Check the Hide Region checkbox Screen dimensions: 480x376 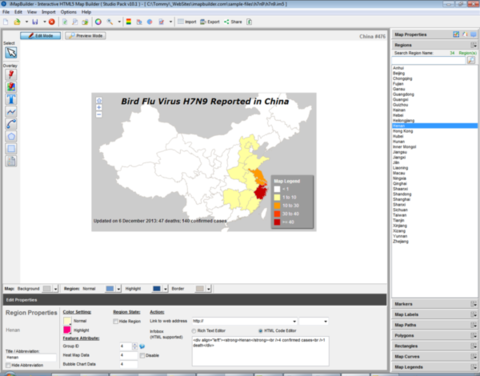pos(116,321)
